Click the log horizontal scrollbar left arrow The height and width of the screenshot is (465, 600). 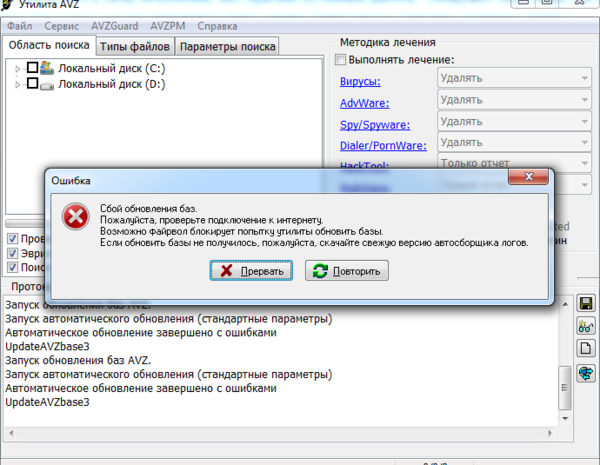click(11, 433)
